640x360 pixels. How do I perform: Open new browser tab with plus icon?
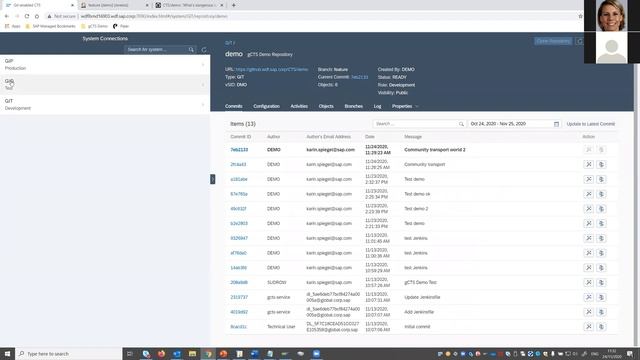233,5
